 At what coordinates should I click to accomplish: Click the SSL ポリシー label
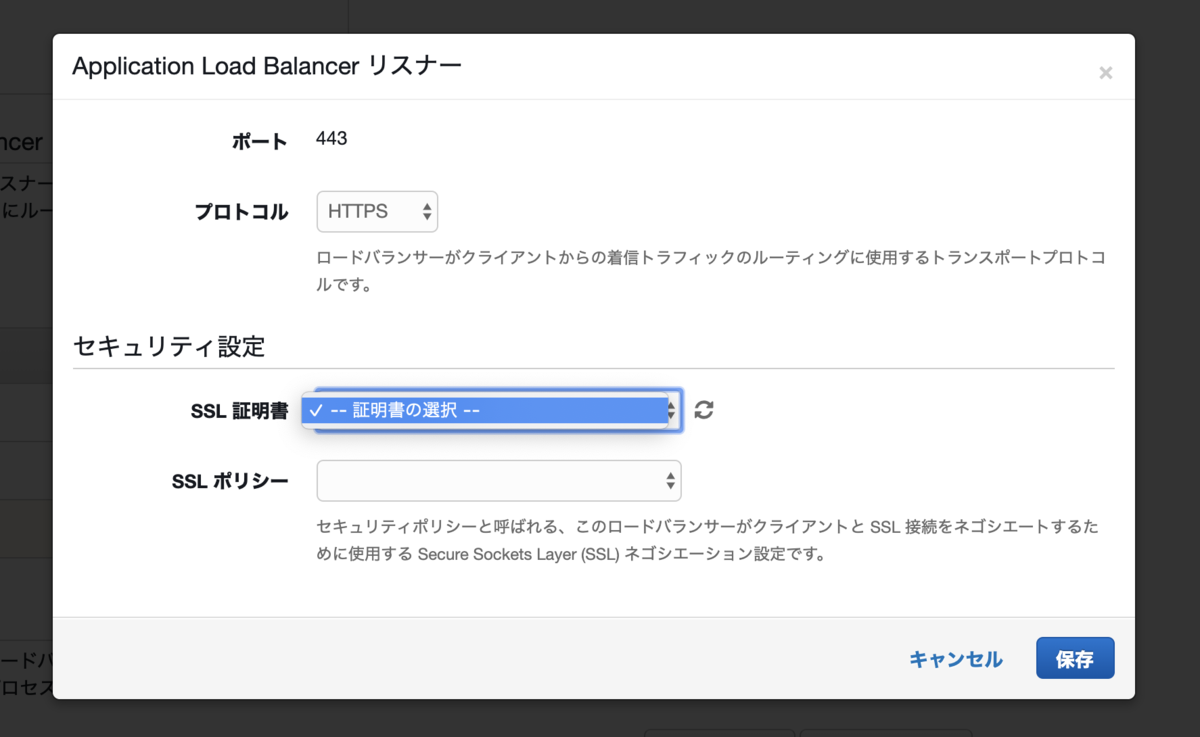click(230, 481)
